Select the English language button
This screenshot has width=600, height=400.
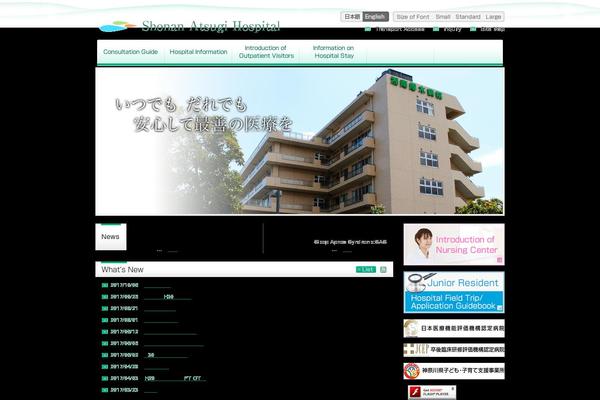coord(375,17)
